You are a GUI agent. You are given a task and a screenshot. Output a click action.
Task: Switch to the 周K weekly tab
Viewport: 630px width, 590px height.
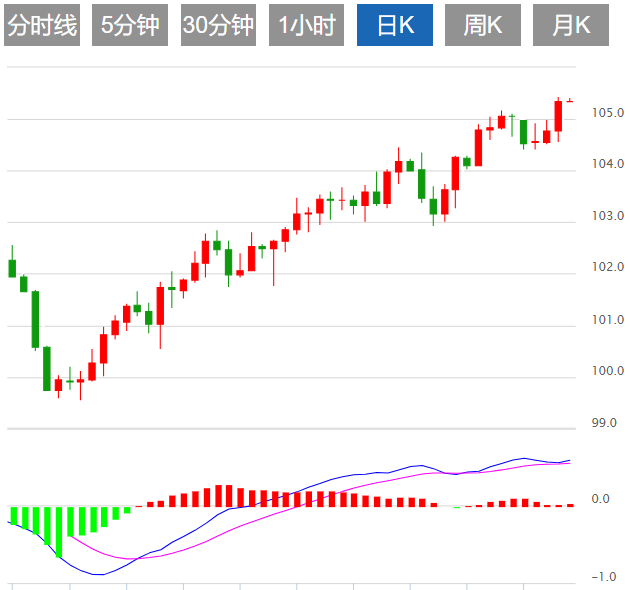click(483, 25)
